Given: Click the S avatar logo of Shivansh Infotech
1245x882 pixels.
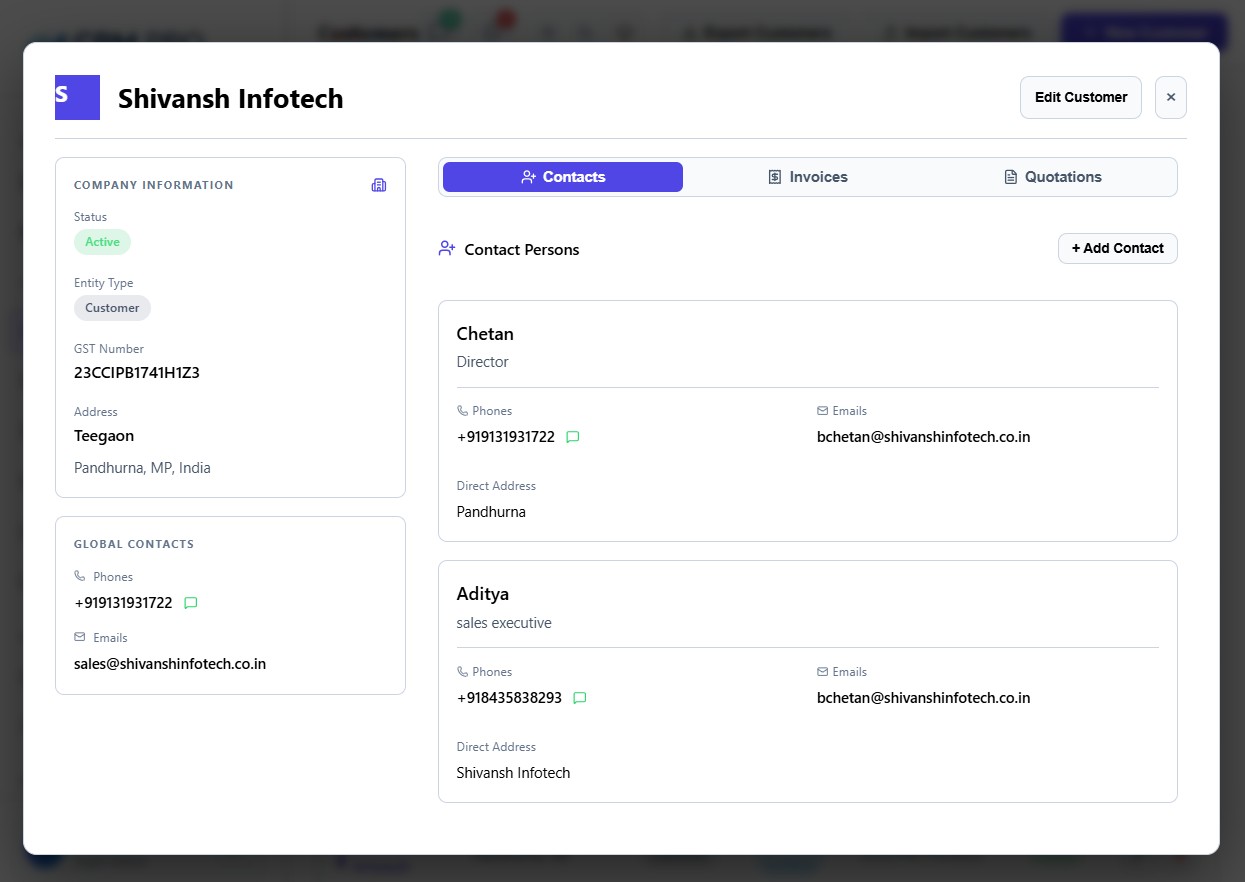Looking at the screenshot, I should [77, 97].
